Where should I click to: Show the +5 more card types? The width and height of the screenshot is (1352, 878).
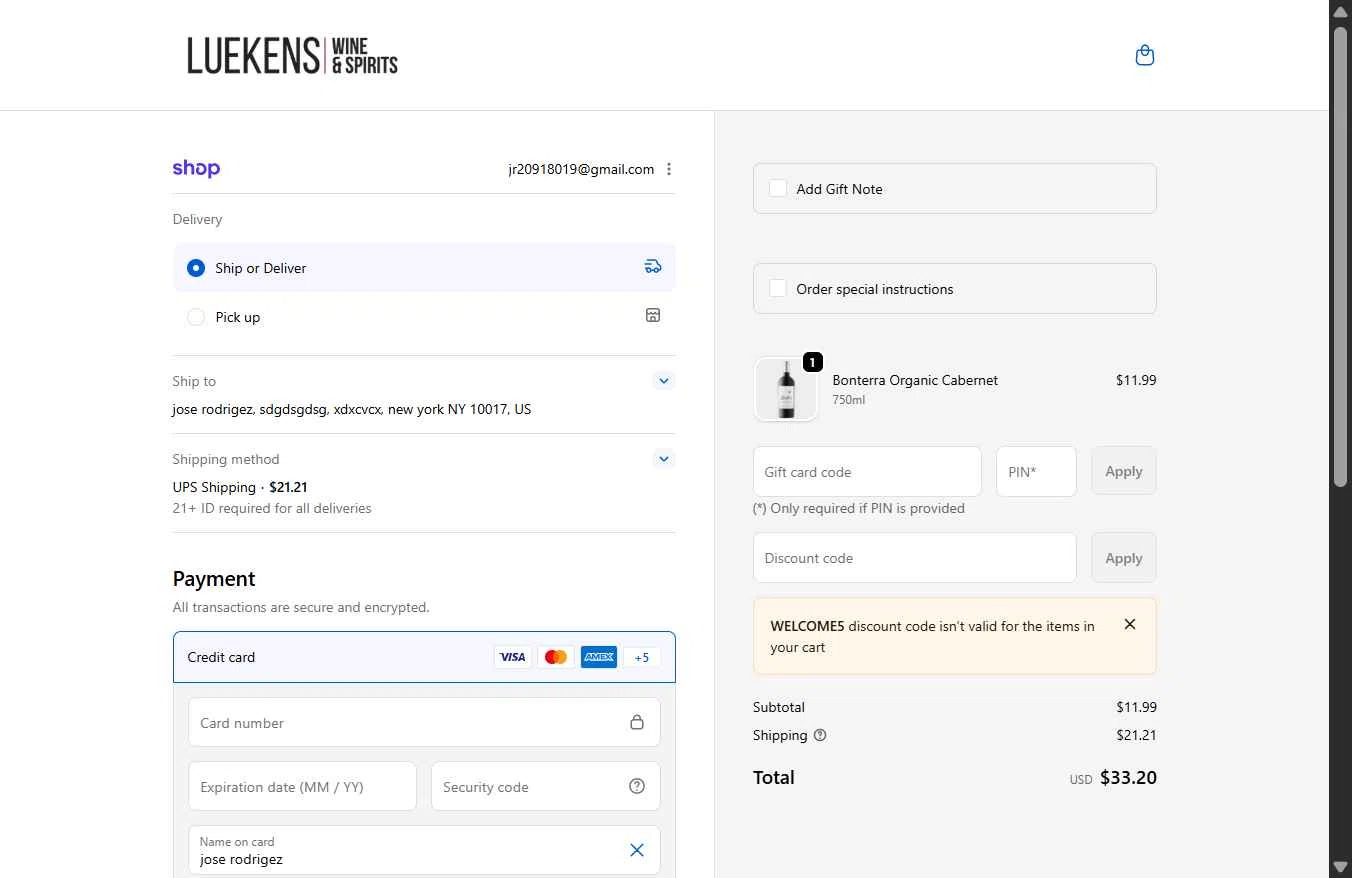click(x=642, y=657)
